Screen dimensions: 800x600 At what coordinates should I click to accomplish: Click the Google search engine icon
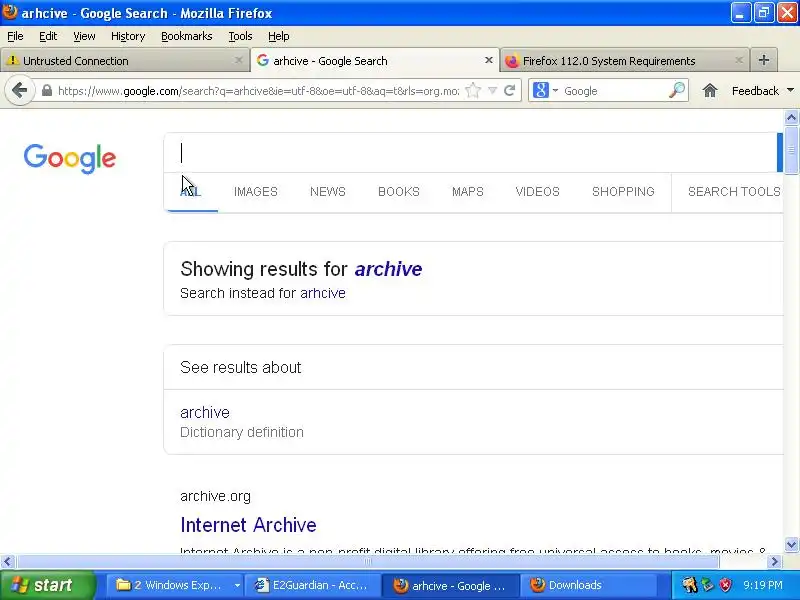pos(540,91)
